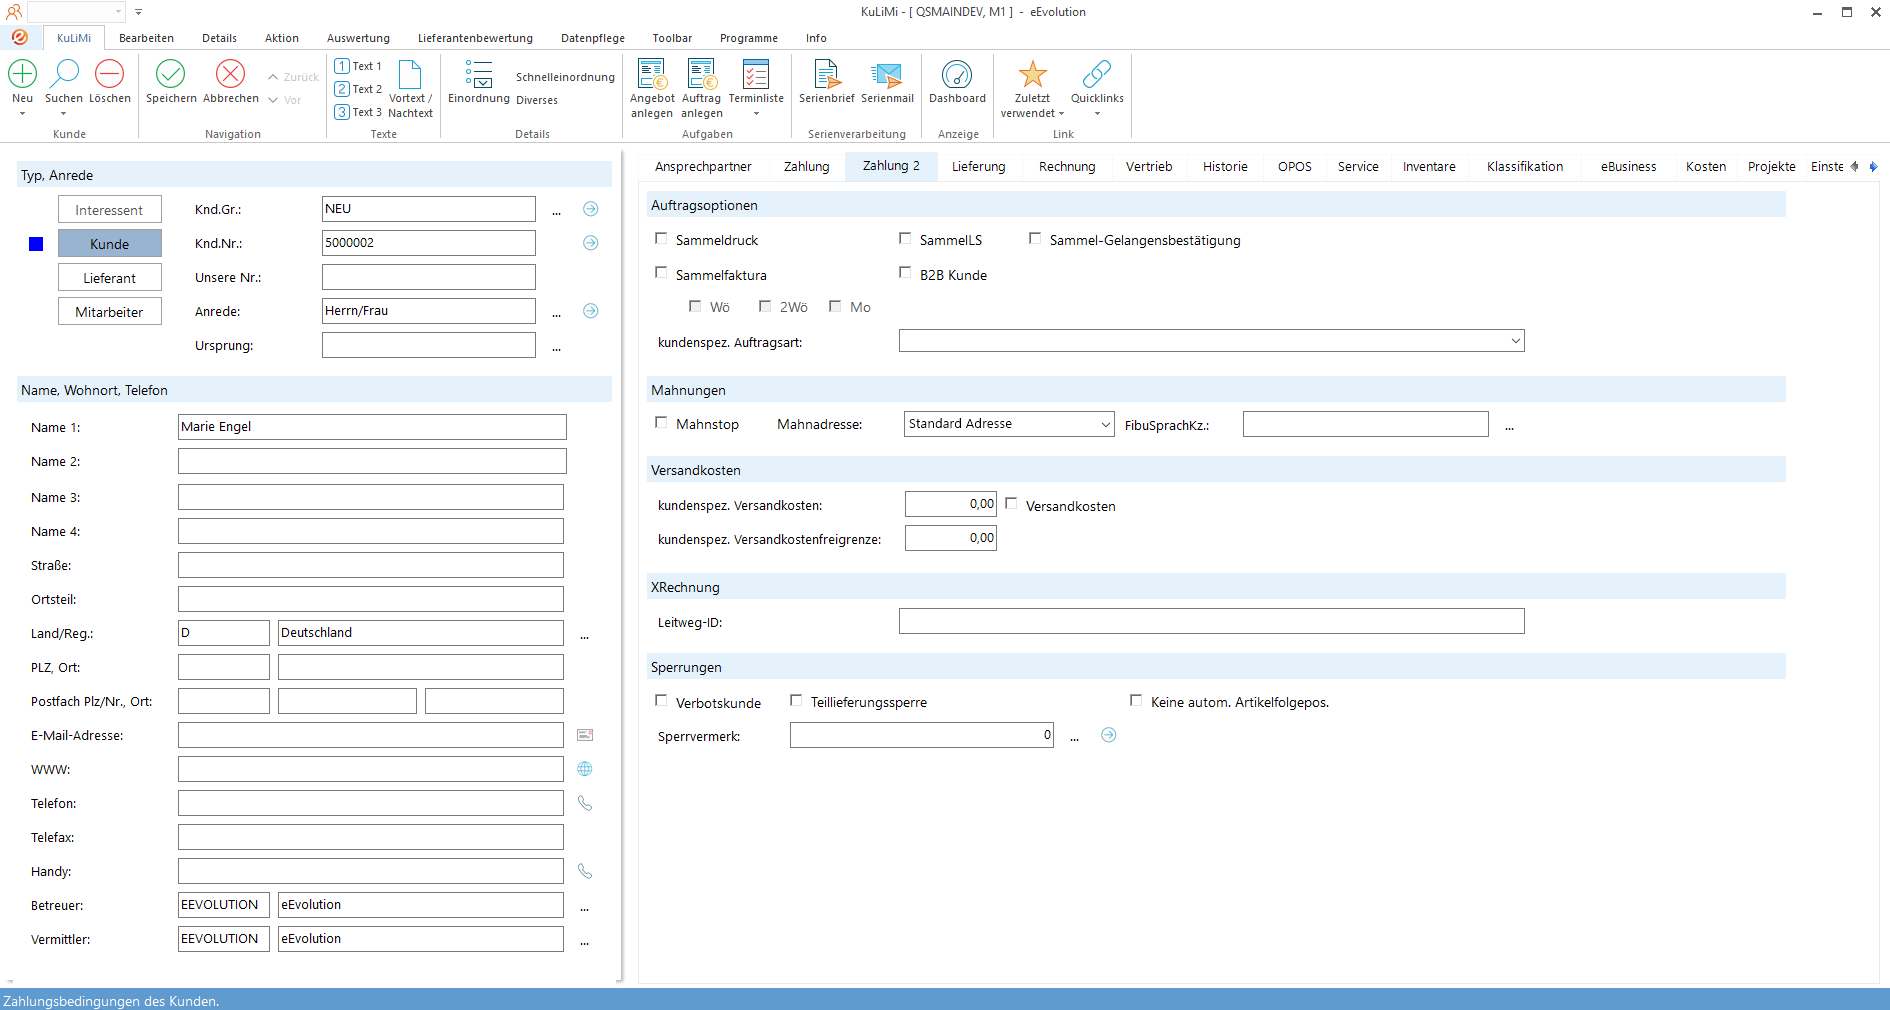1890x1010 pixels.
Task: Click into the Name 1 field
Action: pyautogui.click(x=372, y=427)
